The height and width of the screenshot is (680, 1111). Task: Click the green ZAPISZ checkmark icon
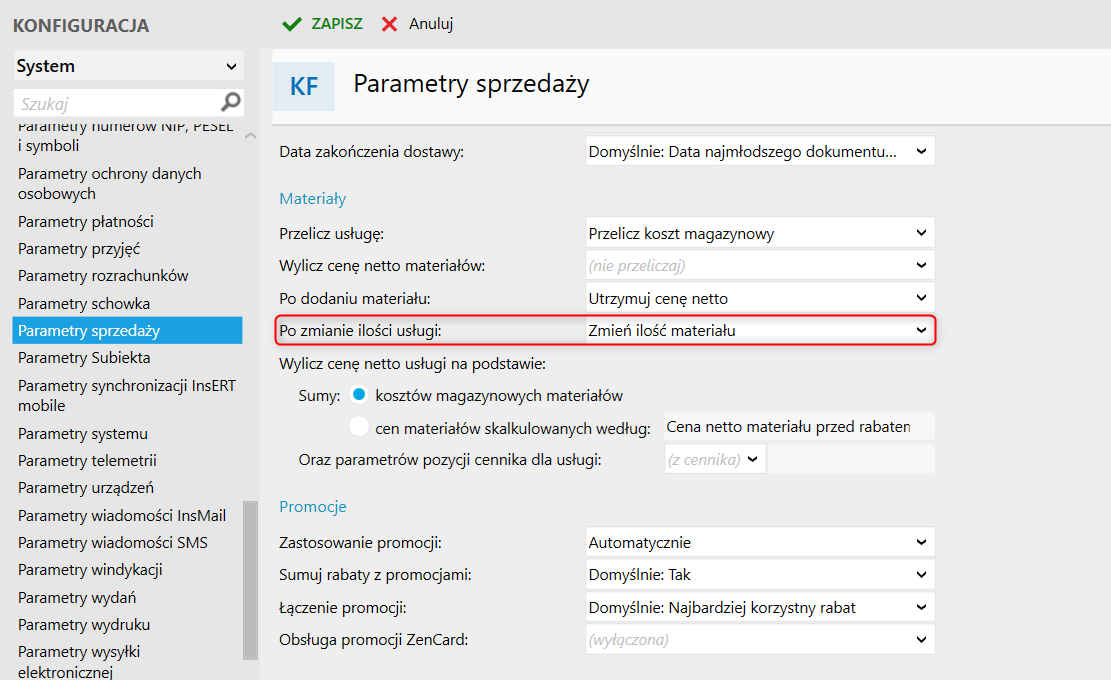point(292,24)
